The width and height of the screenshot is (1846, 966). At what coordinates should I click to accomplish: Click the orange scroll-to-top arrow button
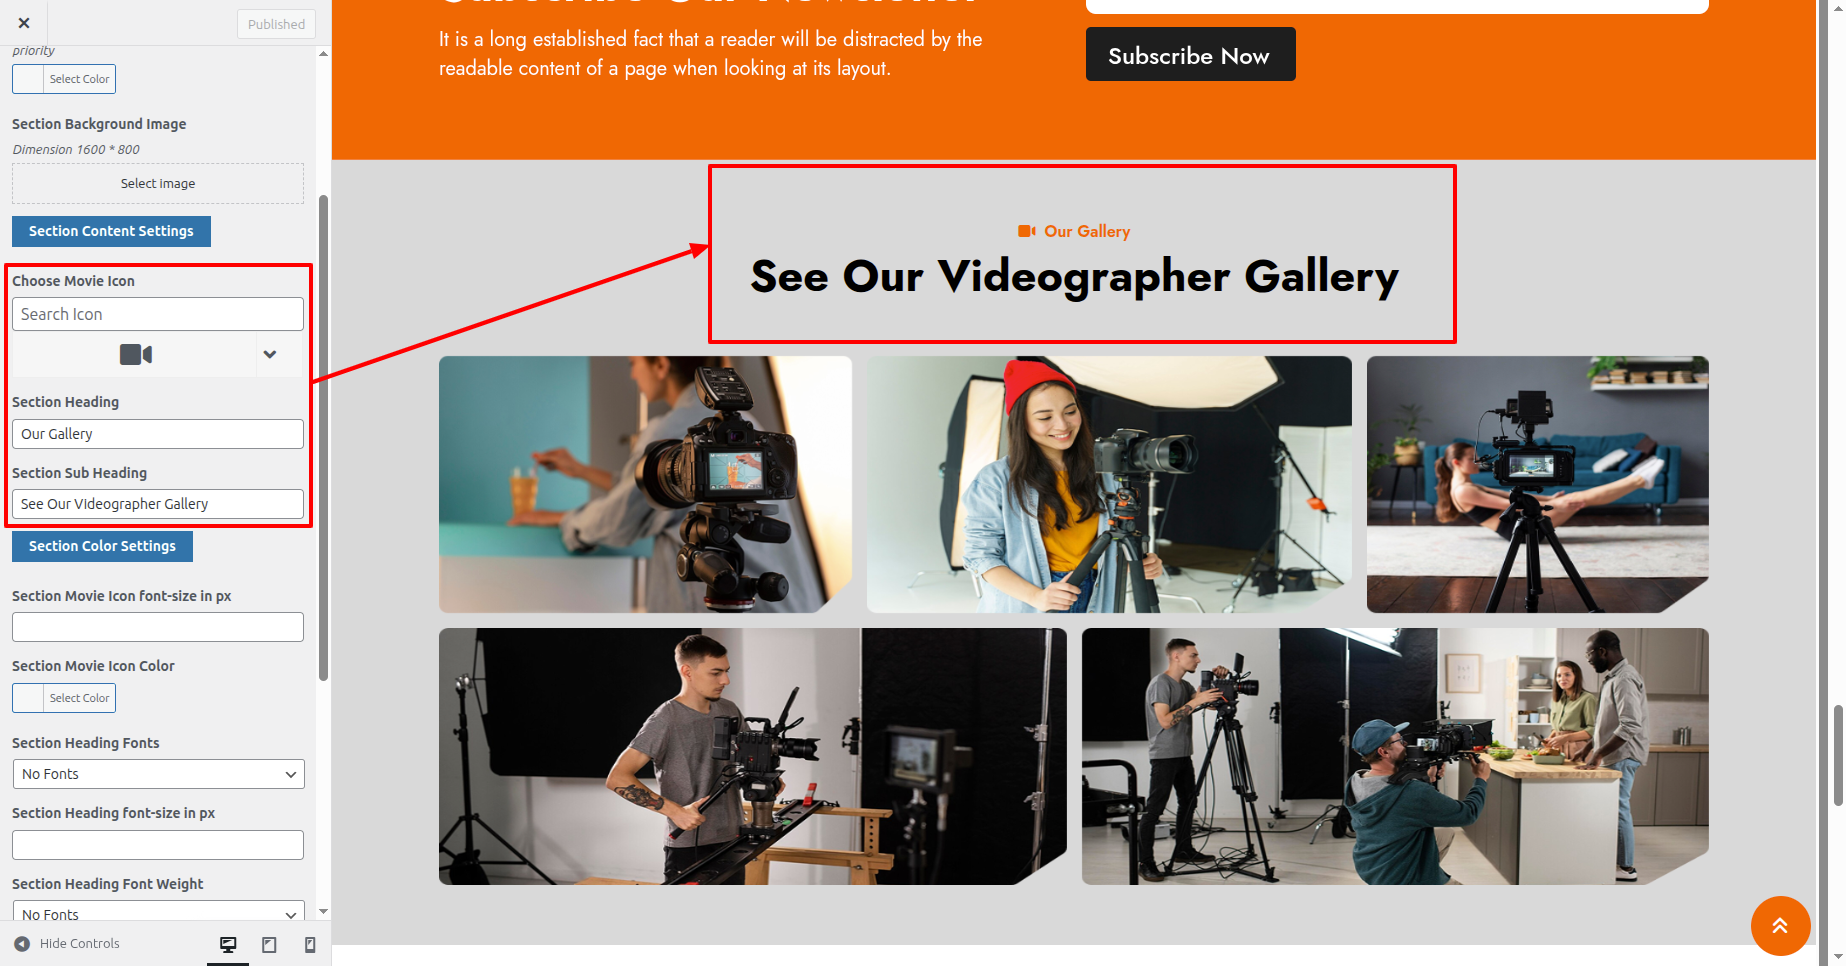click(1780, 925)
